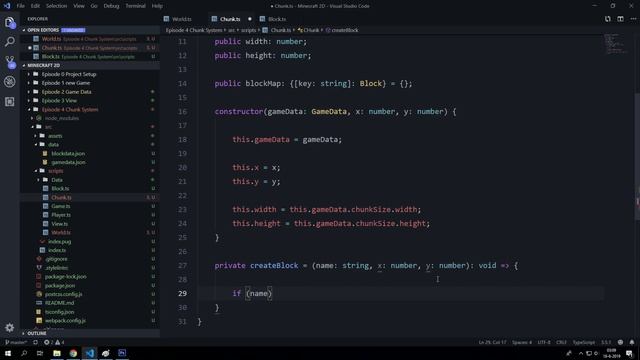640x360 pixels.
Task: Open the Windows action center icon
Action: 629,353
